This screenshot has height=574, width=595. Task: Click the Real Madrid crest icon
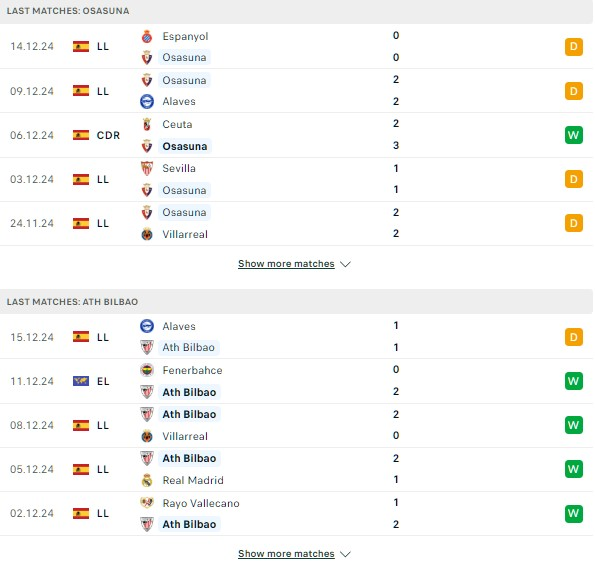147,480
